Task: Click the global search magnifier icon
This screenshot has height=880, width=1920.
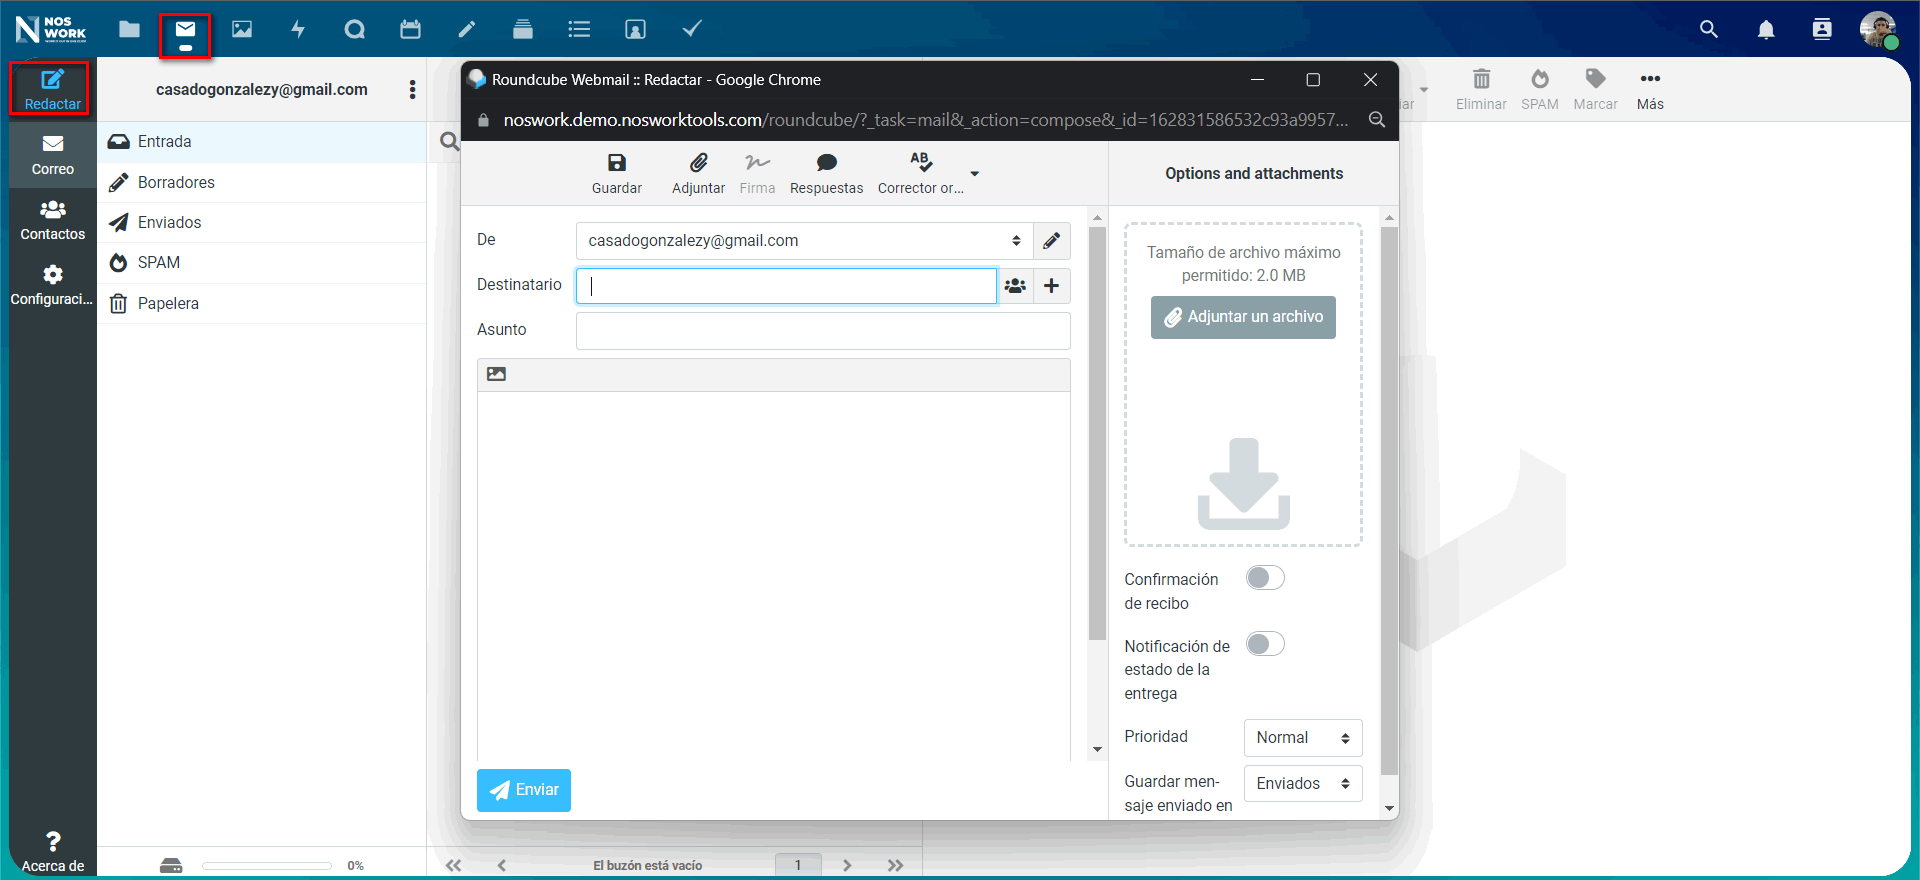Action: [1709, 29]
